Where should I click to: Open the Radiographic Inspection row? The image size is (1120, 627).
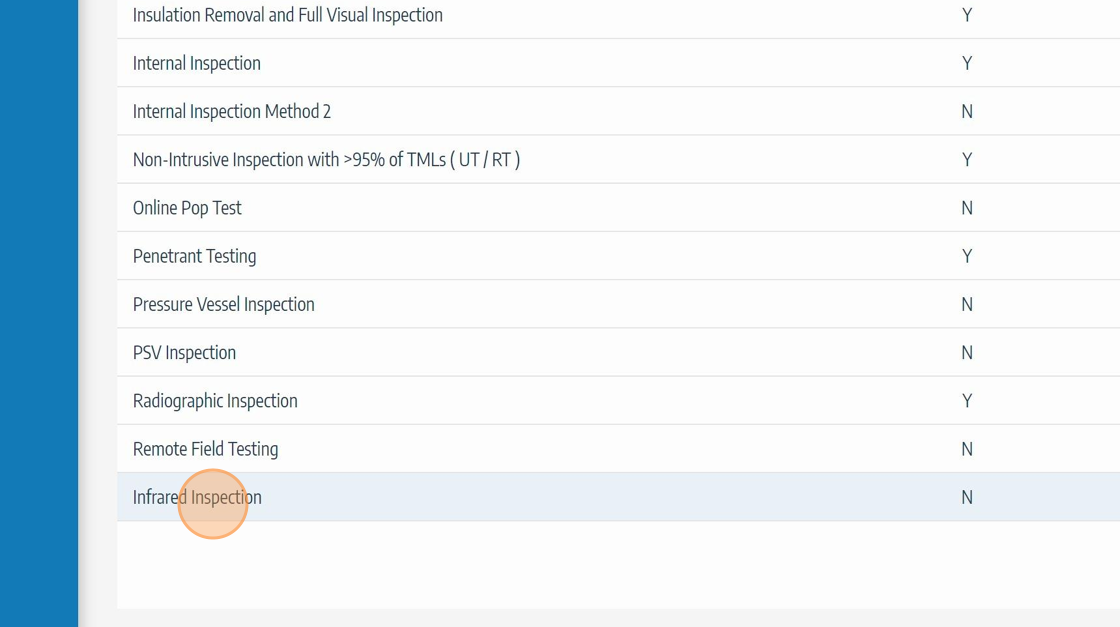(215, 401)
